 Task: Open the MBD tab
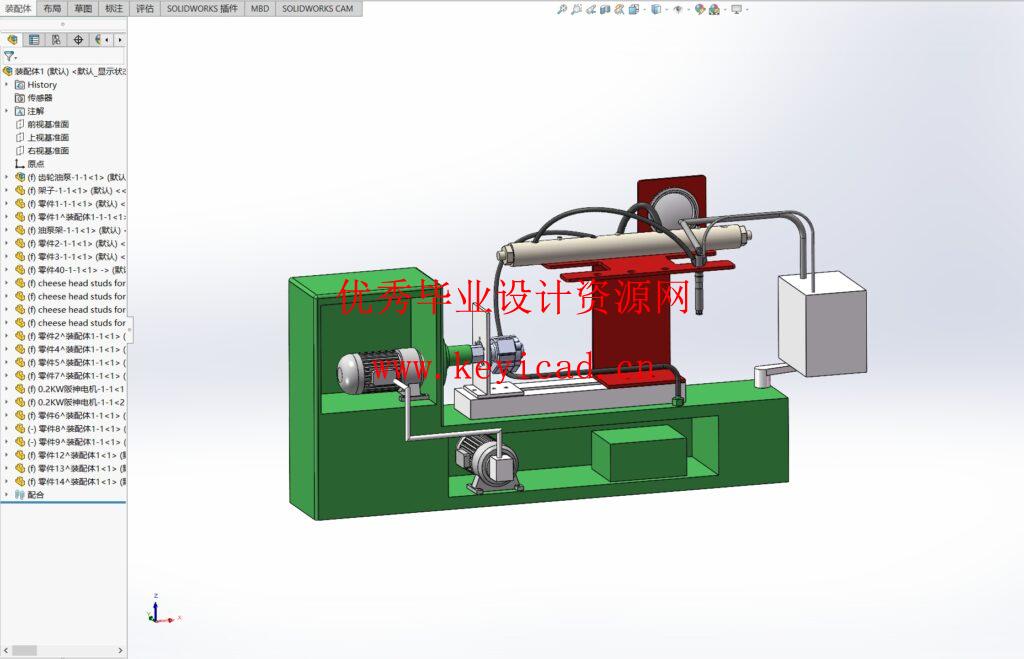pos(259,8)
